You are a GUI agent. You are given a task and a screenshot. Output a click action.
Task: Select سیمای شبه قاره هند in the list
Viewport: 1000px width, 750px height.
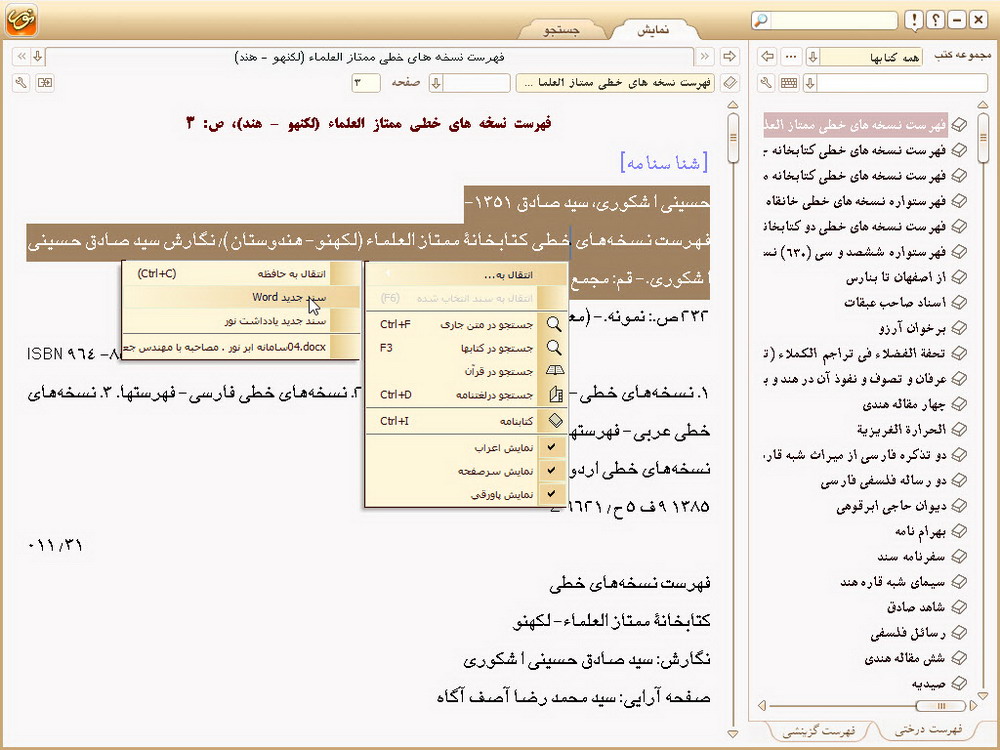click(x=893, y=582)
